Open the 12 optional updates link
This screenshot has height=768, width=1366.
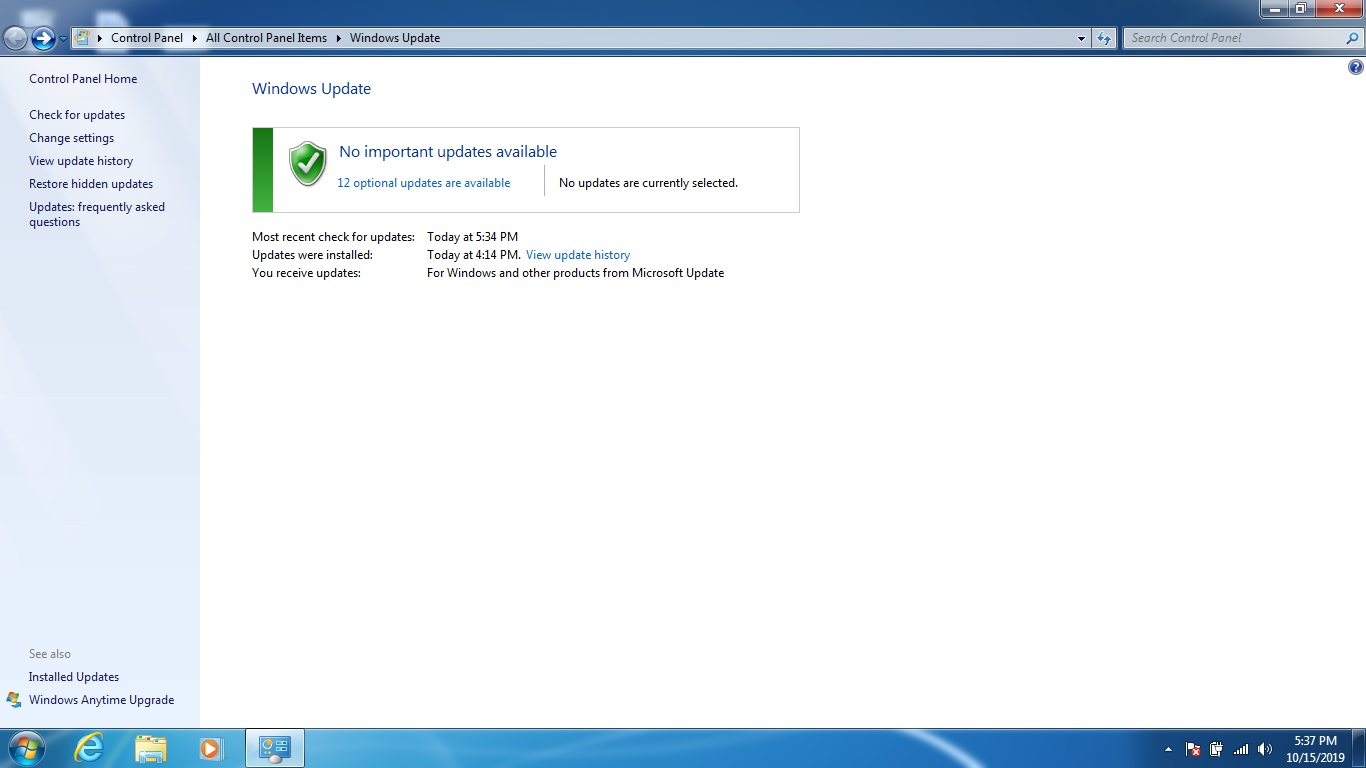[x=423, y=183]
